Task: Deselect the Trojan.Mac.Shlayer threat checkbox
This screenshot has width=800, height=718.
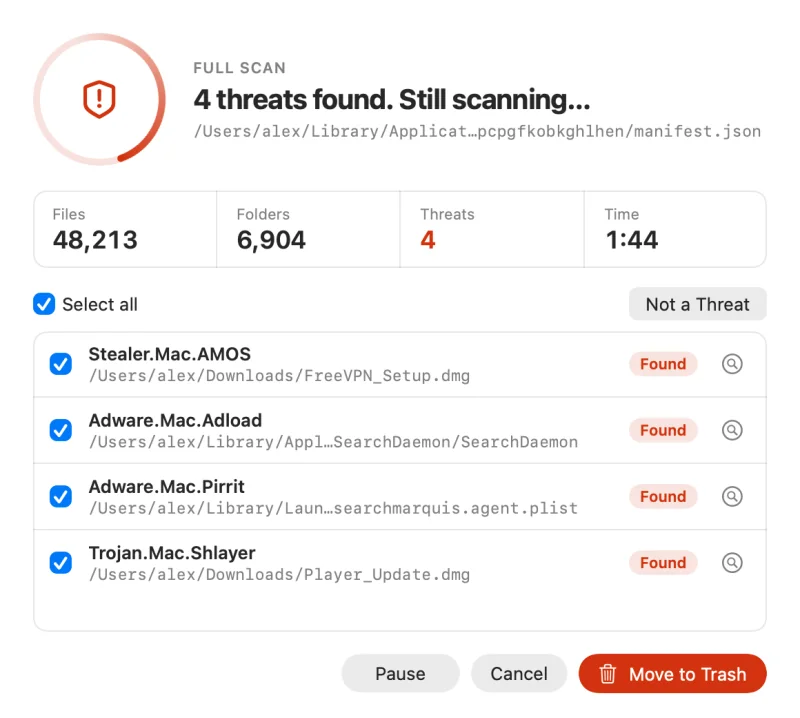Action: (x=61, y=563)
